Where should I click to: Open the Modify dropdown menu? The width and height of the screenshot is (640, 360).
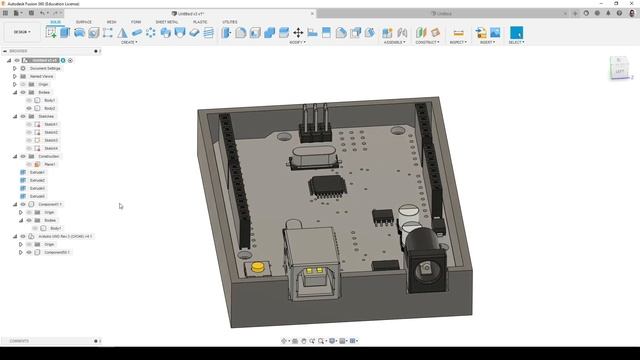(298, 42)
